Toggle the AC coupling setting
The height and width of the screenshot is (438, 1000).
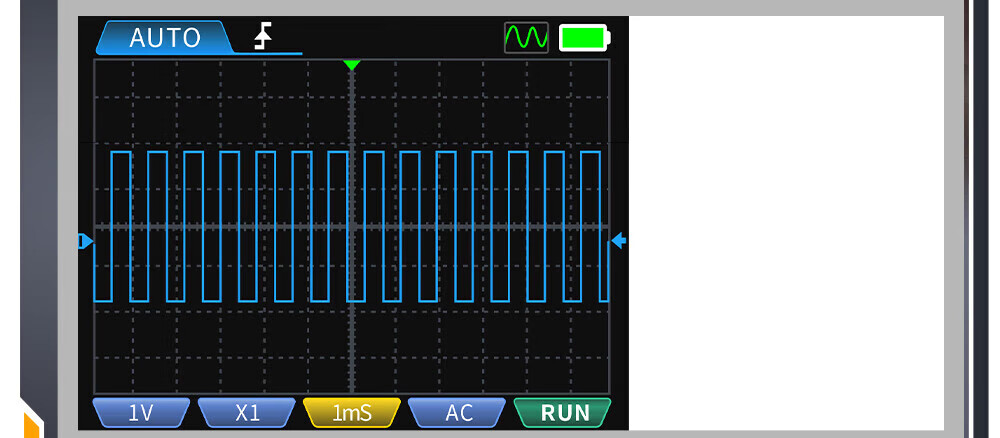(458, 412)
